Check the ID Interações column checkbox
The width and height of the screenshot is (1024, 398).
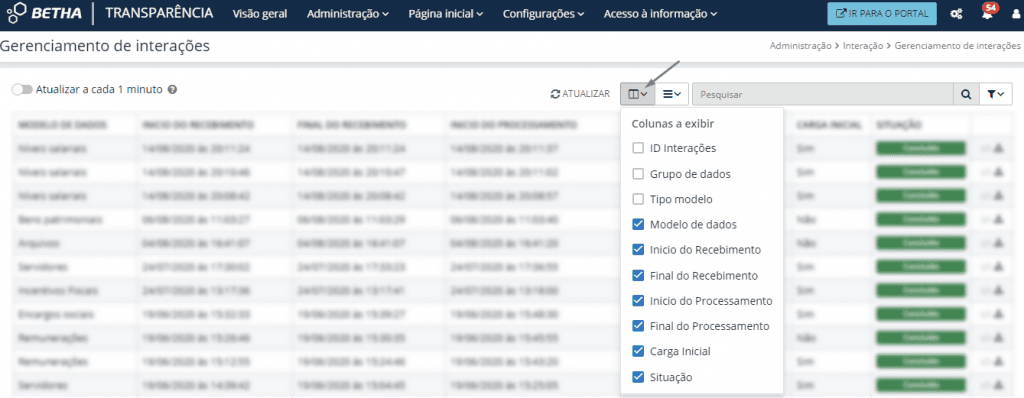pyautogui.click(x=638, y=148)
